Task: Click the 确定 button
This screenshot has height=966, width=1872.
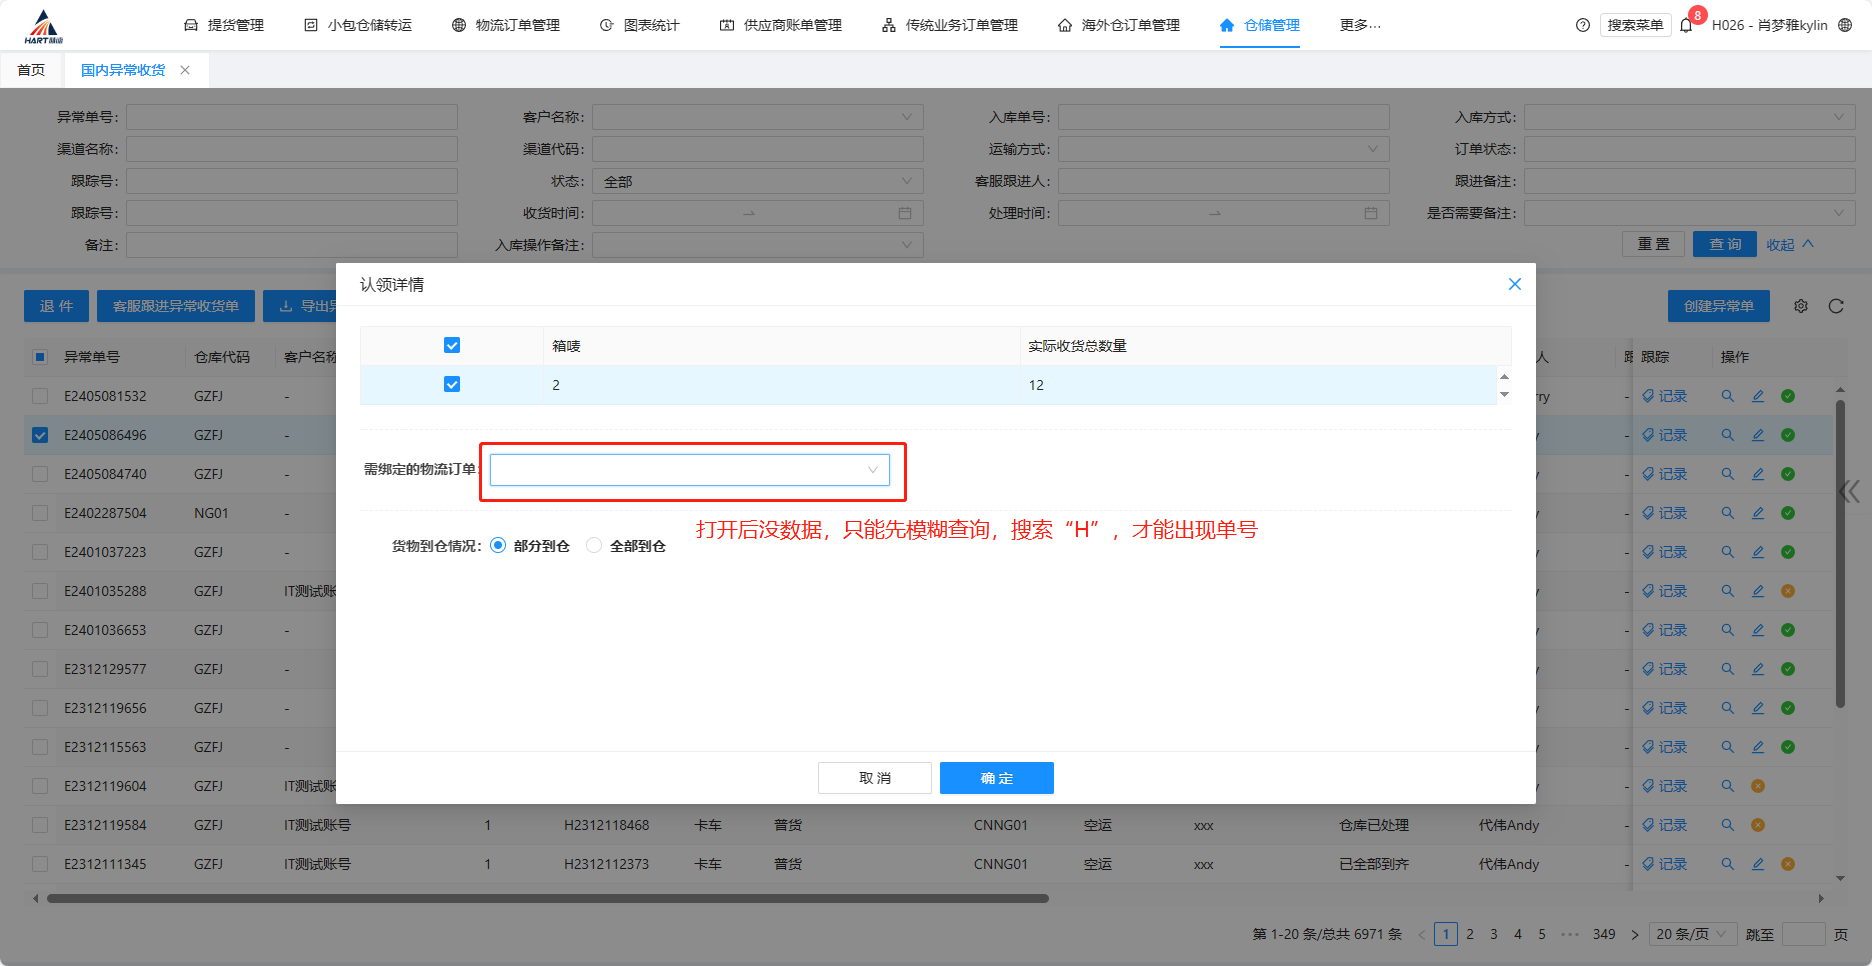Action: click(996, 778)
